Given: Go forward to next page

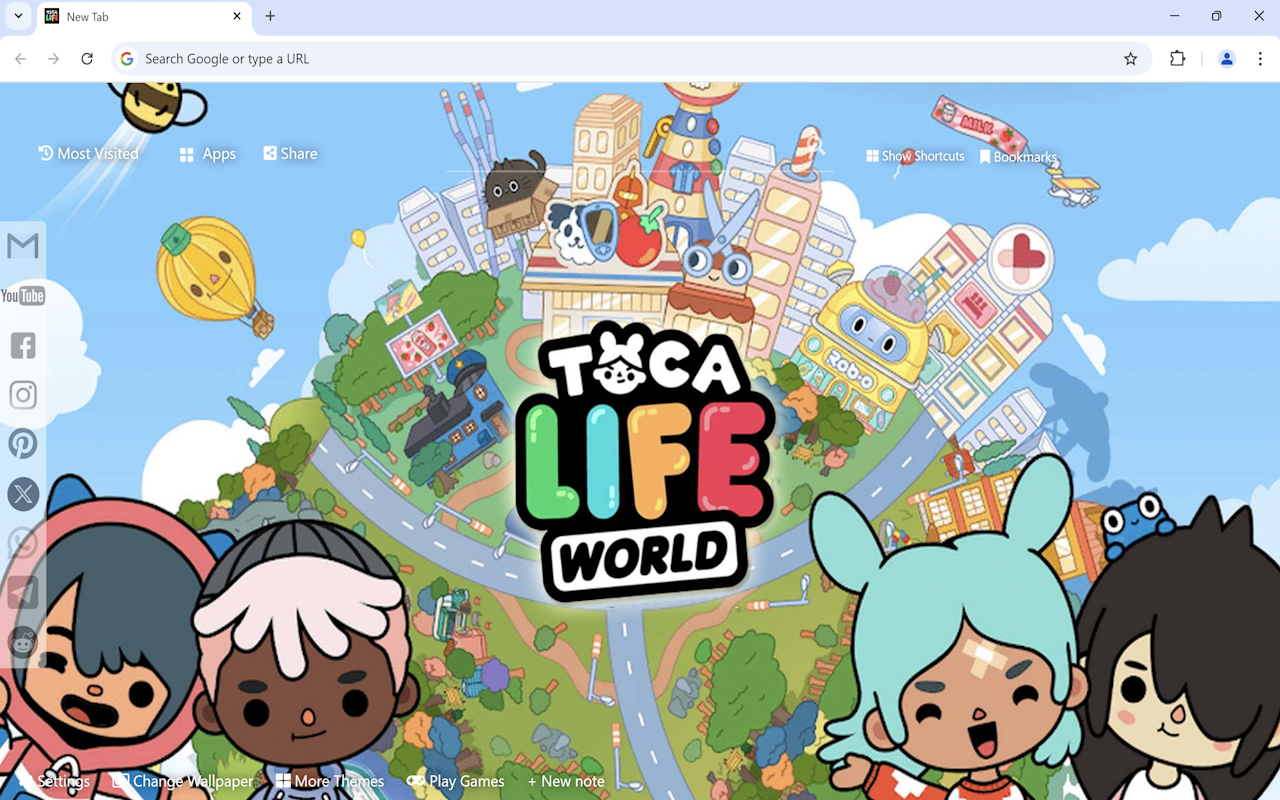Looking at the screenshot, I should click(x=54, y=59).
